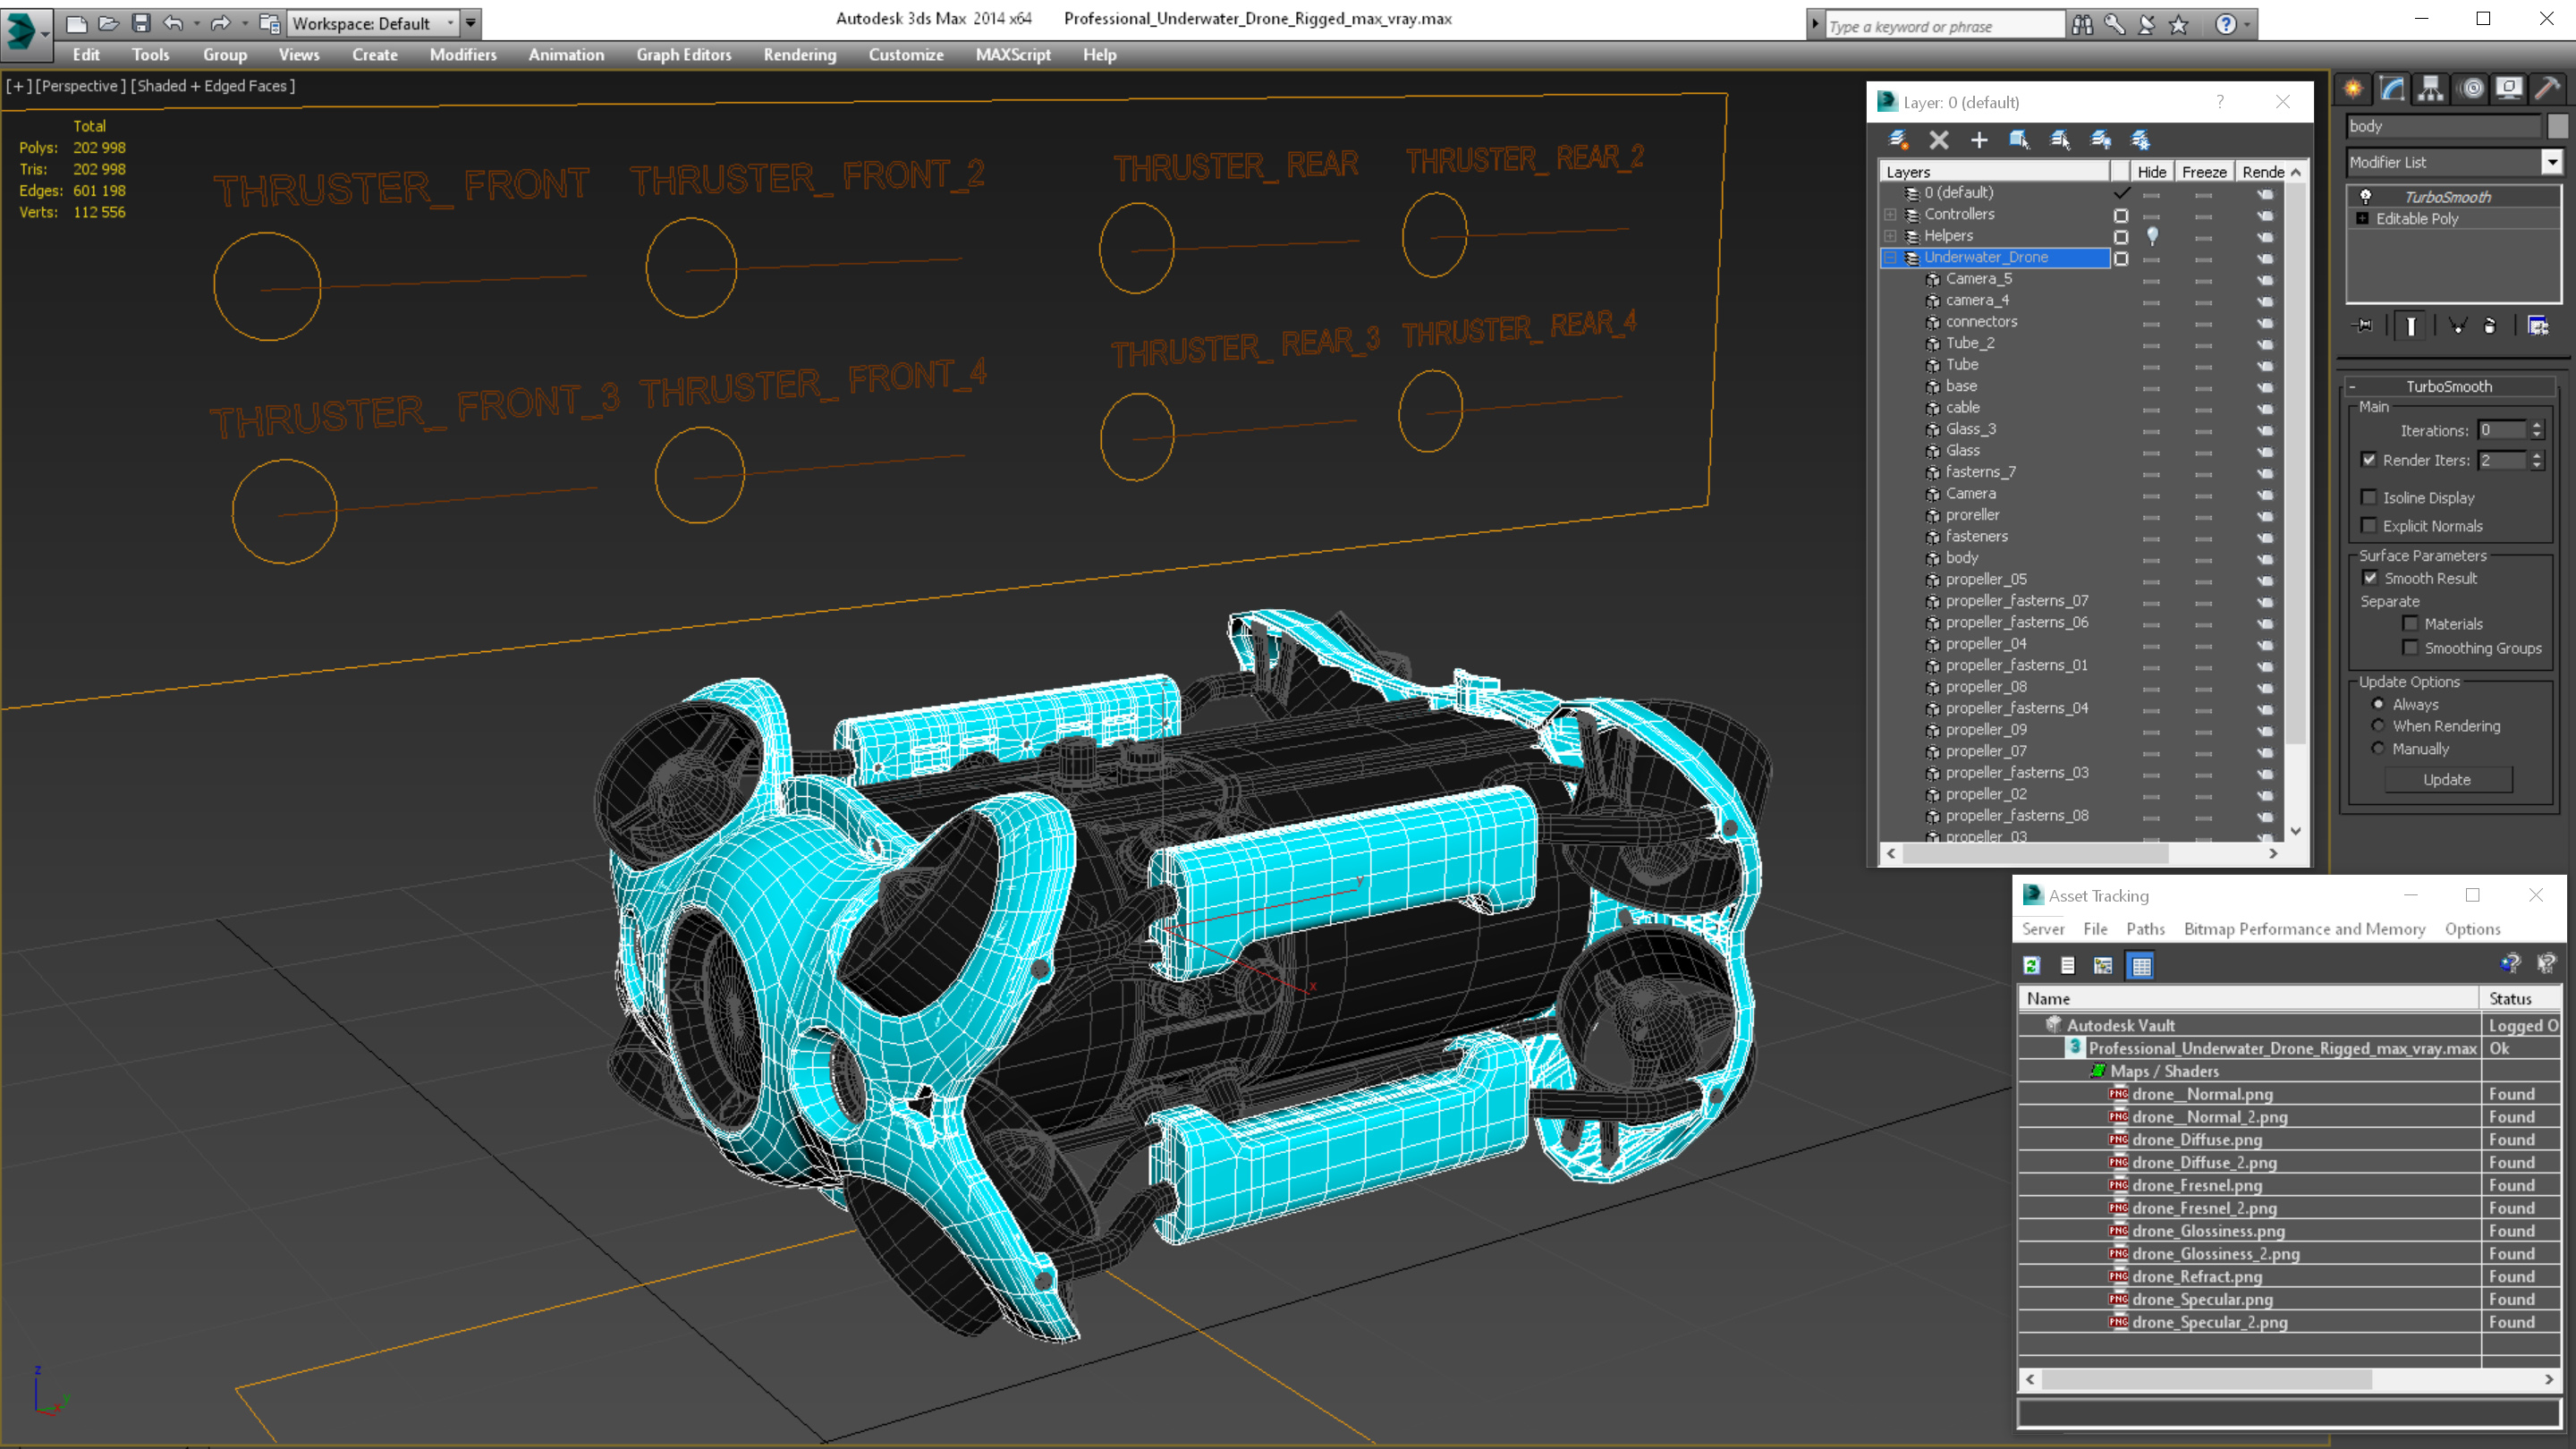The image size is (2576, 1449).
Task: Expand the Controllers layer
Action: click(1890, 214)
